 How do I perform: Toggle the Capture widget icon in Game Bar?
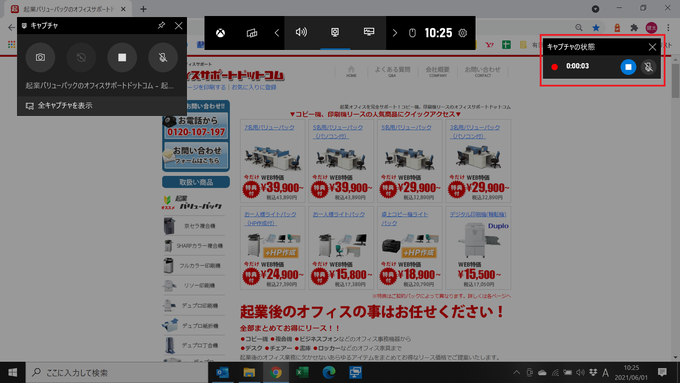(x=335, y=33)
